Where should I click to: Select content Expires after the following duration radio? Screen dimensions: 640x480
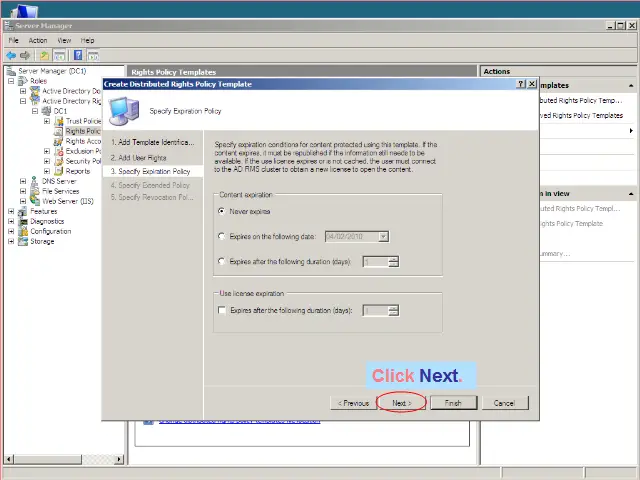point(222,261)
